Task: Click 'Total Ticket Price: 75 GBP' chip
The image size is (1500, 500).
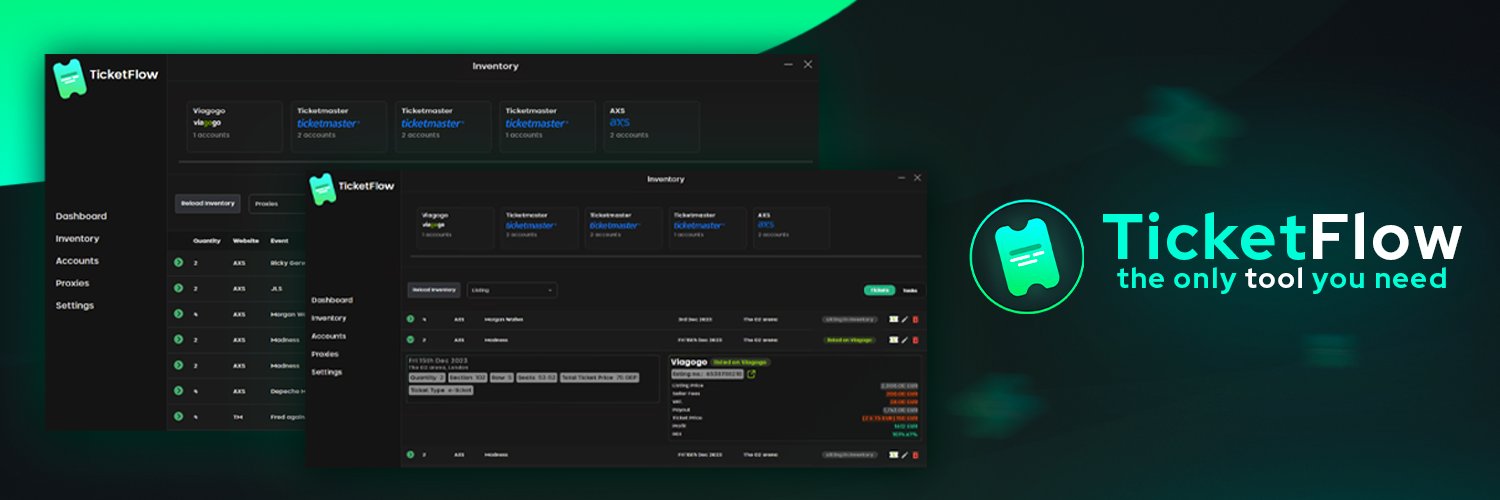Action: (600, 377)
